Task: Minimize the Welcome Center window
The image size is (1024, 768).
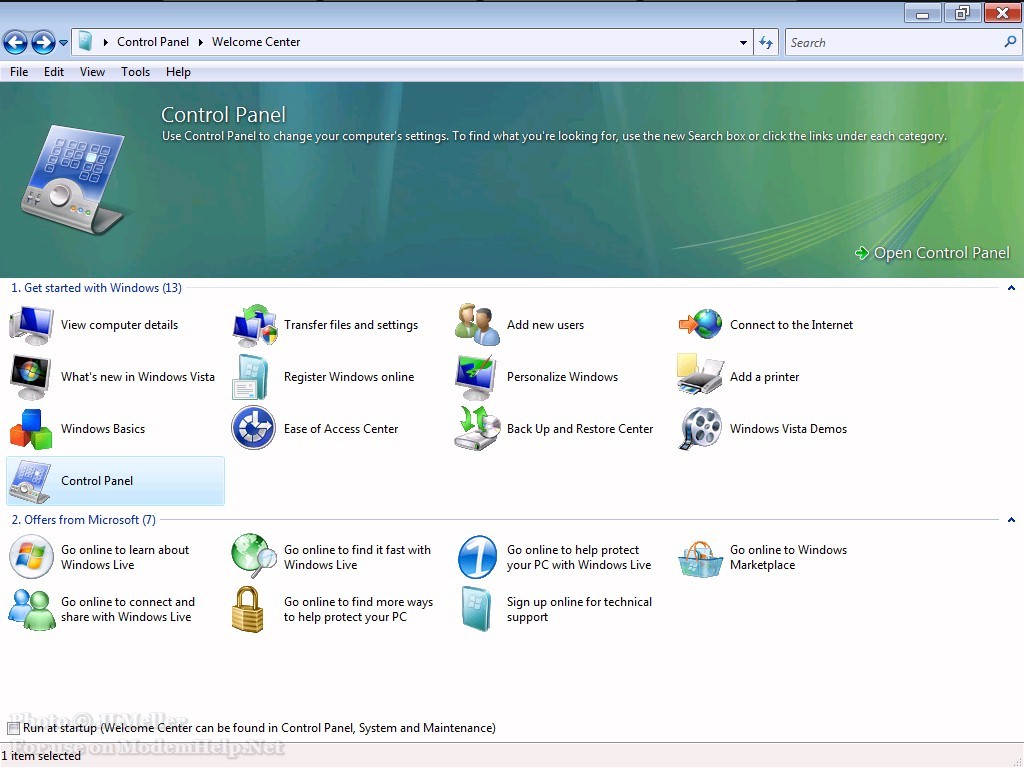Action: pos(922,13)
